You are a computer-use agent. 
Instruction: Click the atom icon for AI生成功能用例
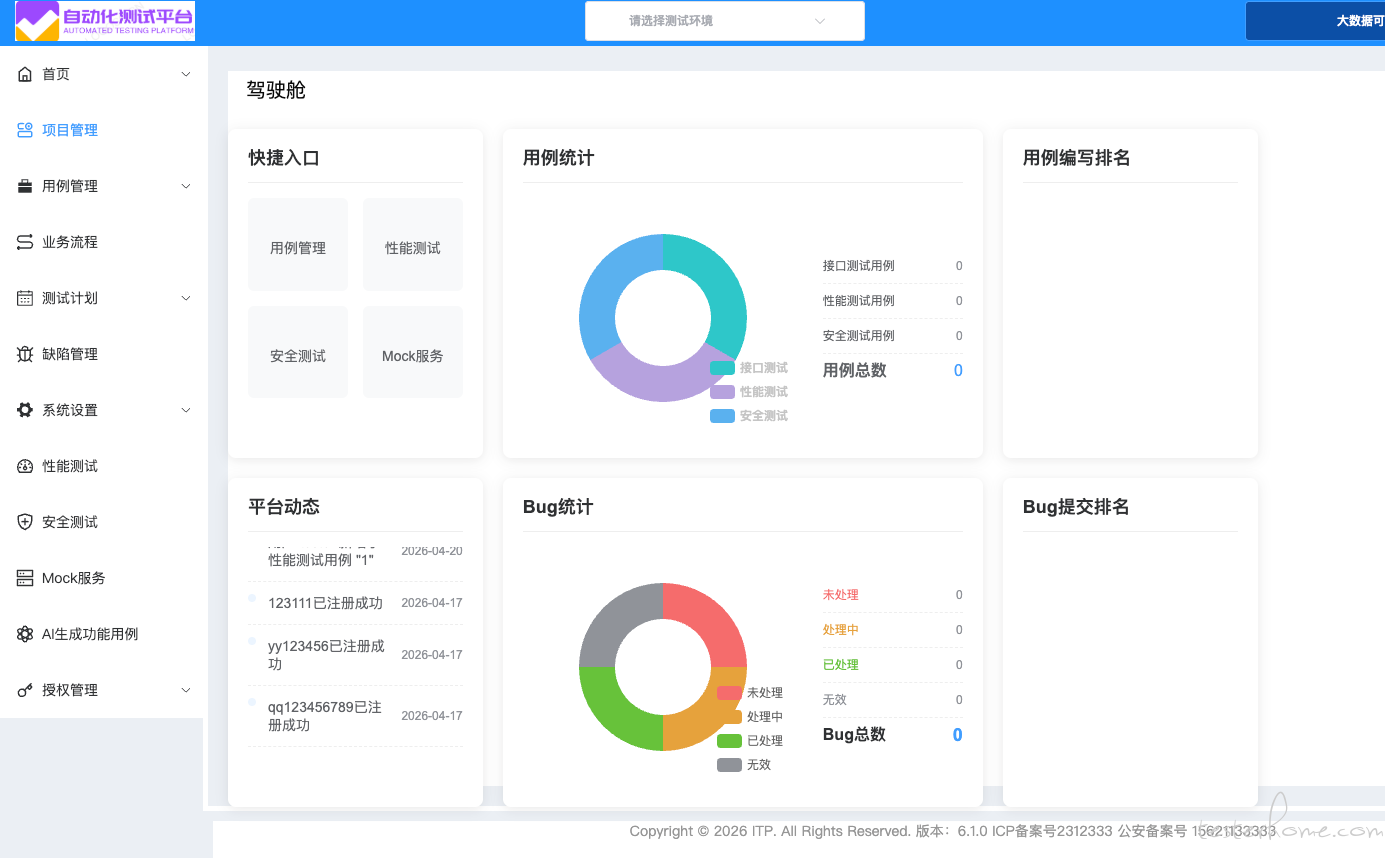tap(25, 634)
